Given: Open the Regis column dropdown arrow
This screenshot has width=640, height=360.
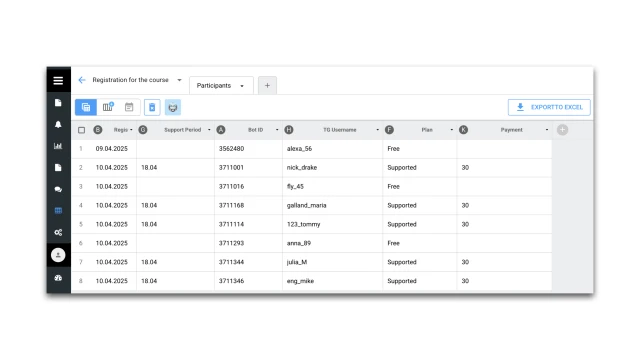Looking at the screenshot, I should coord(131,130).
